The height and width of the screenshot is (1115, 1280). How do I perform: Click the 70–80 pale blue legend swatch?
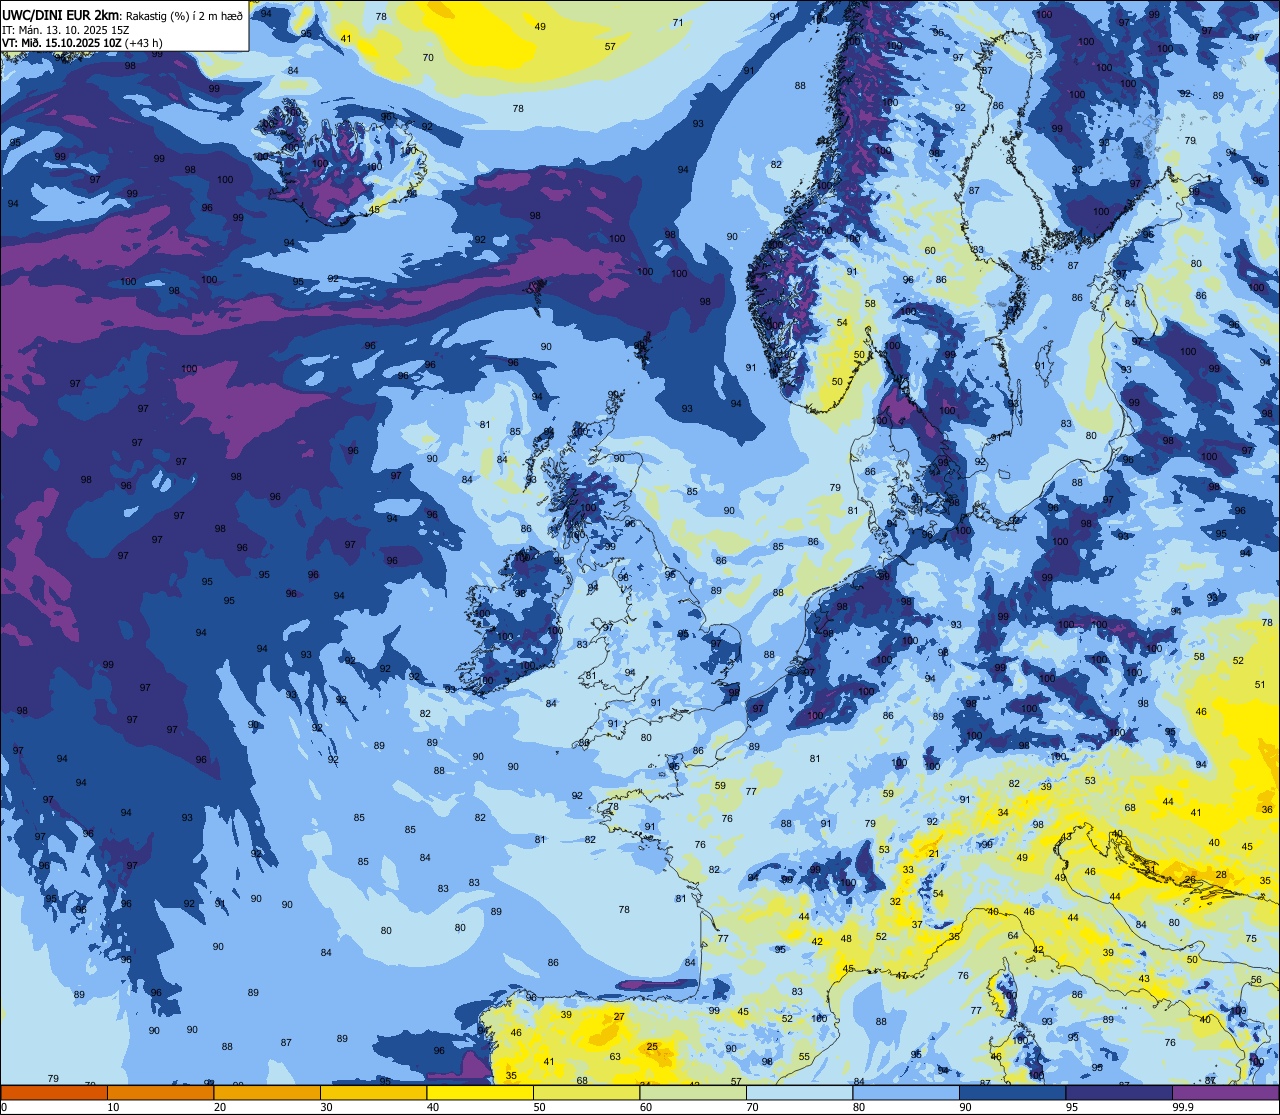[799, 1092]
